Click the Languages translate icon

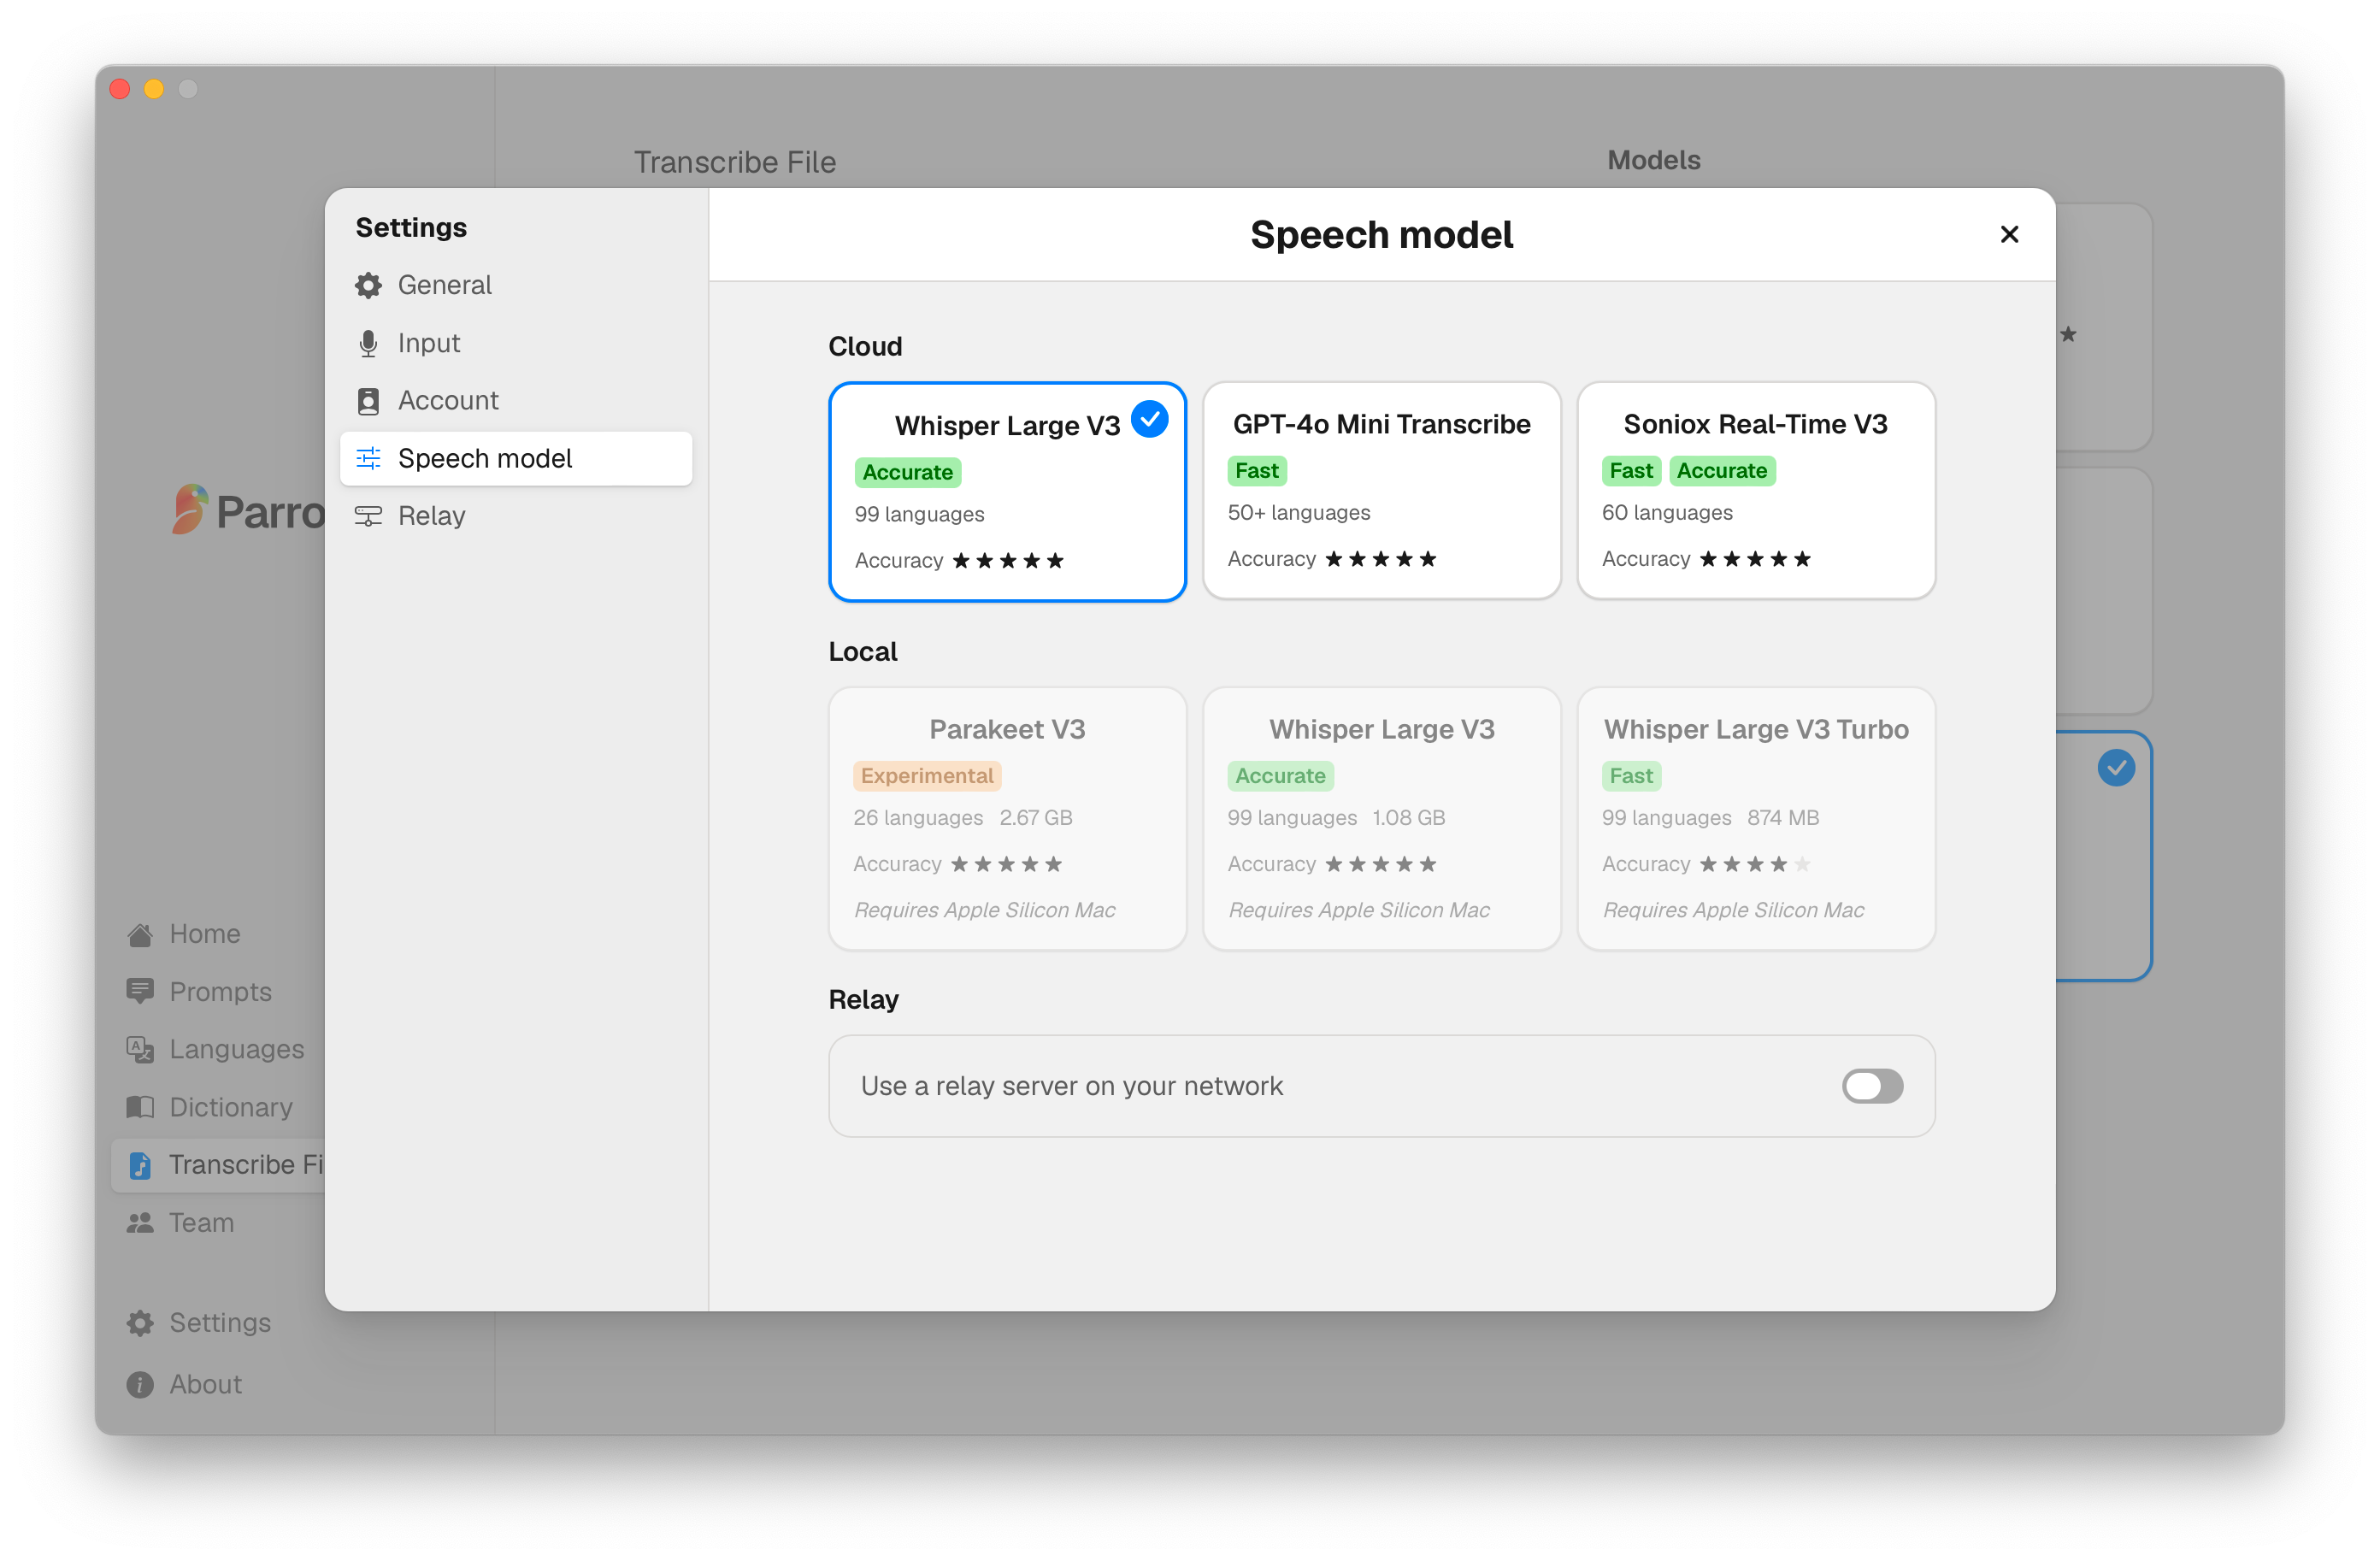click(140, 1049)
